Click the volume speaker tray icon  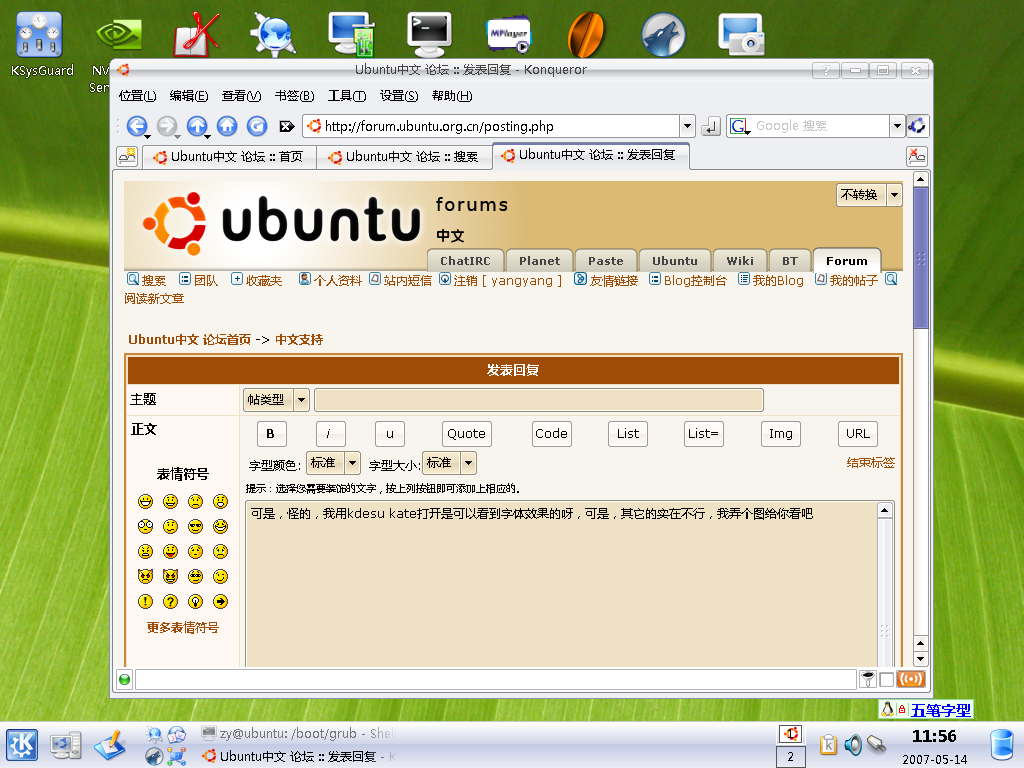coord(852,744)
